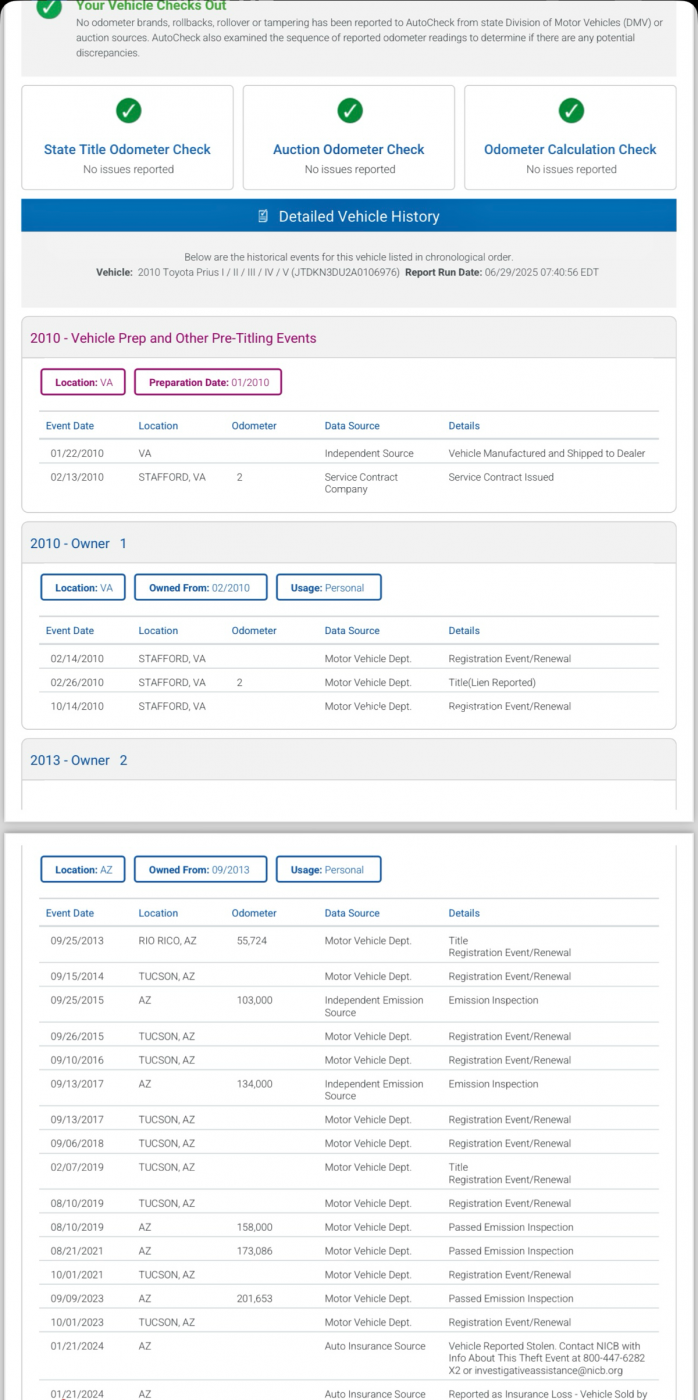Viewport: 698px width, 1400px height.
Task: Click the document icon beside Detailed Vehicle History
Action: pos(263,216)
